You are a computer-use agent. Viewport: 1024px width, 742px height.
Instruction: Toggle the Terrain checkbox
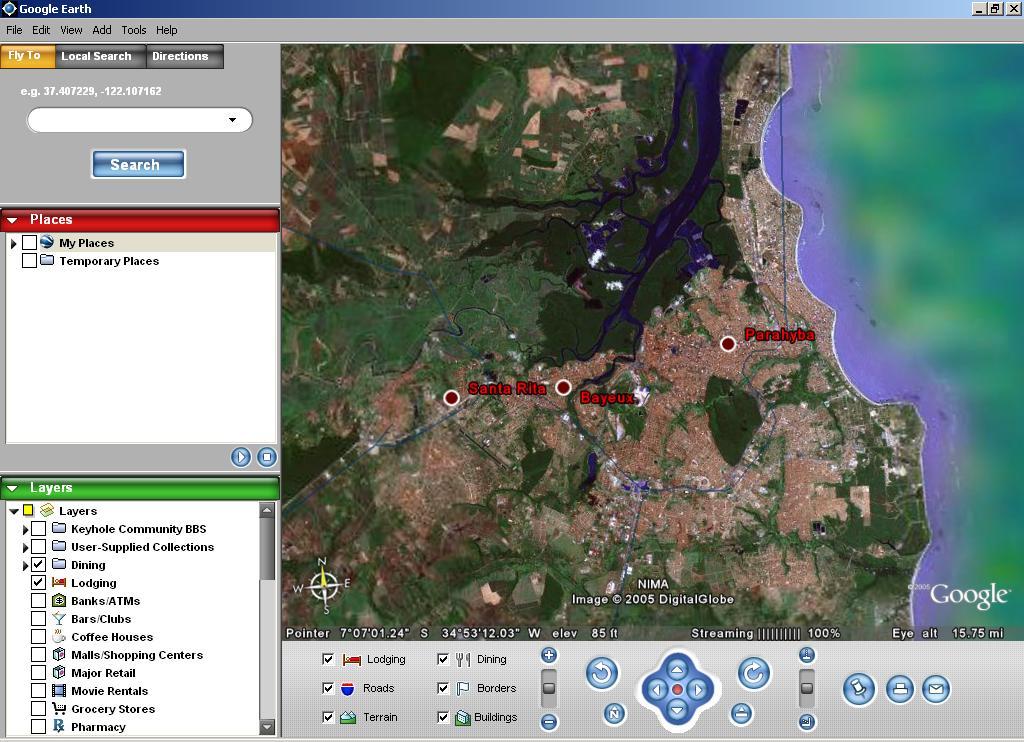coord(328,717)
